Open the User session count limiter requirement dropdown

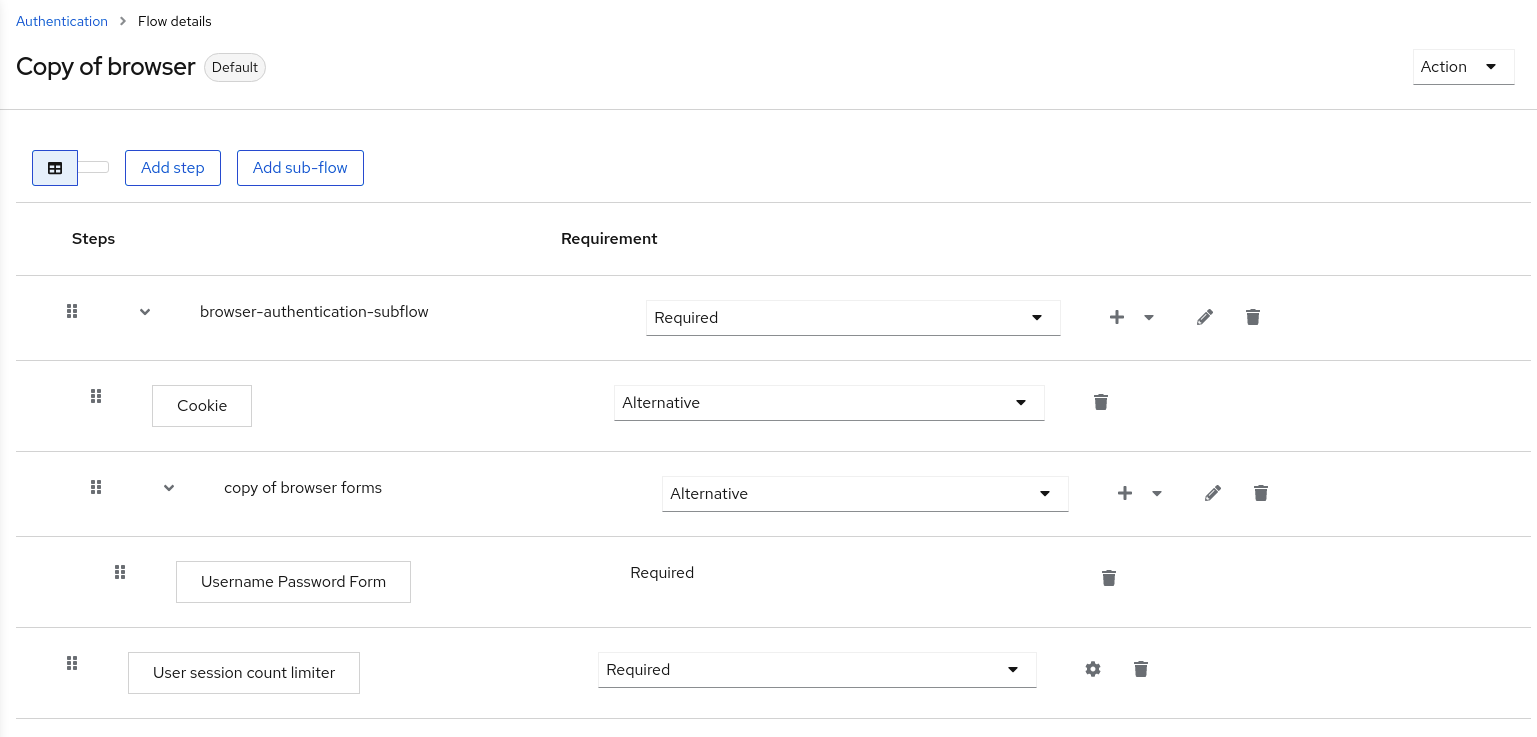pyautogui.click(x=816, y=669)
